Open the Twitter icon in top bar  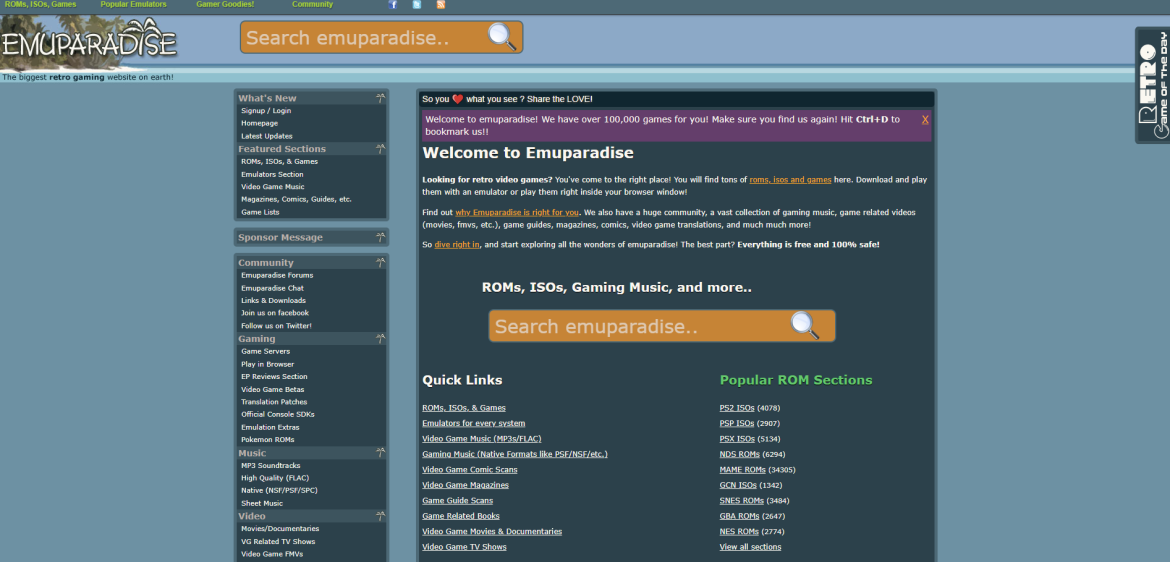point(416,4)
